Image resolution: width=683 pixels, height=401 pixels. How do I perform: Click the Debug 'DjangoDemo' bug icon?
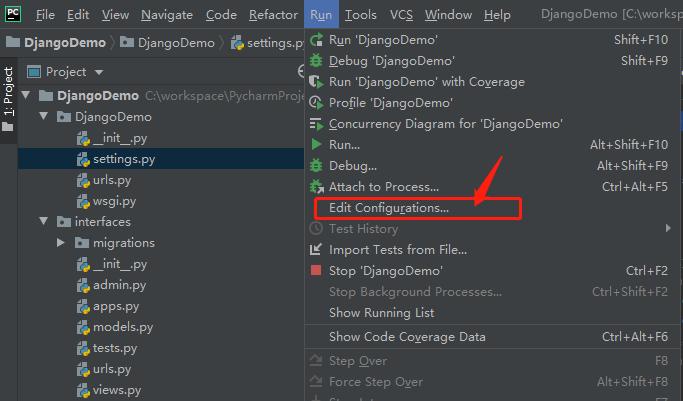click(316, 61)
